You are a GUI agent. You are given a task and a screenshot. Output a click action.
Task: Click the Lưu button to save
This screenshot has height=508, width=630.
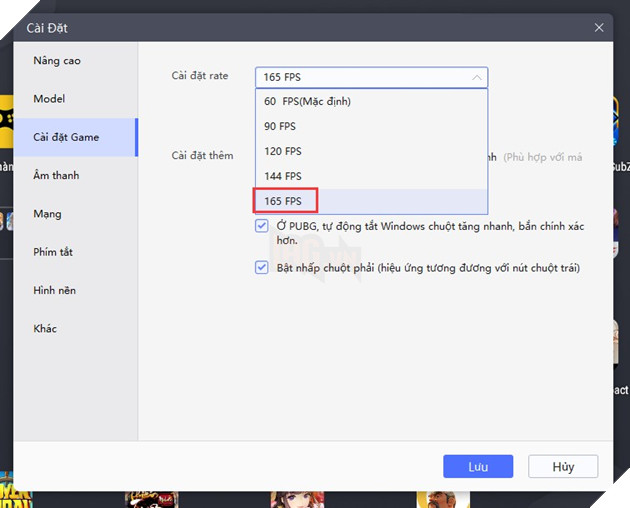coord(478,467)
